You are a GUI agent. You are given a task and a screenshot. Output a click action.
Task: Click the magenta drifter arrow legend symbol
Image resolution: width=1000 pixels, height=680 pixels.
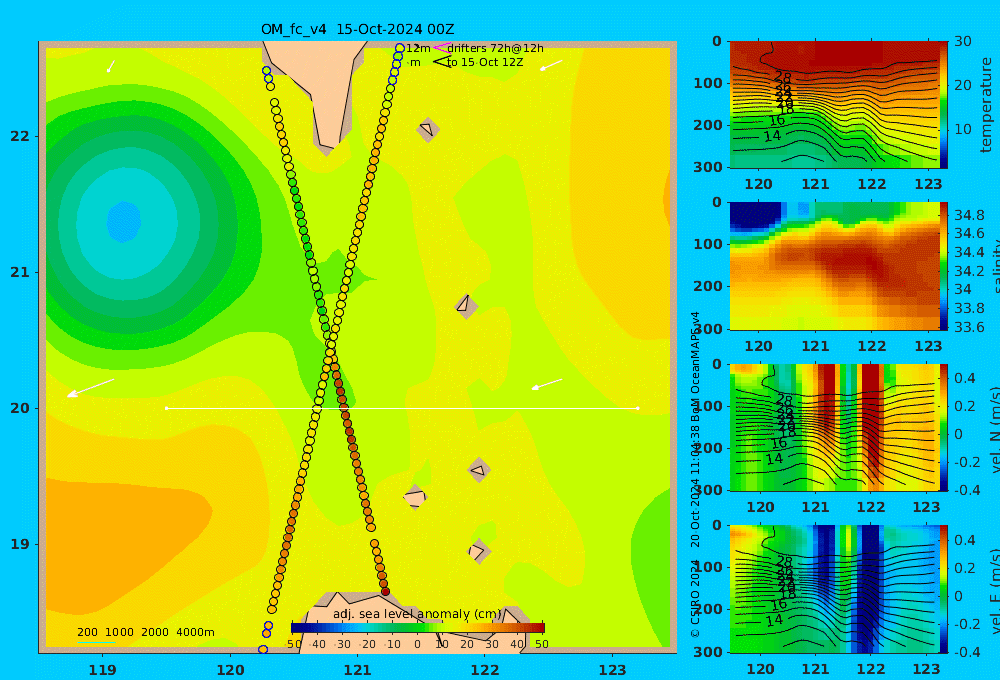coord(441,47)
